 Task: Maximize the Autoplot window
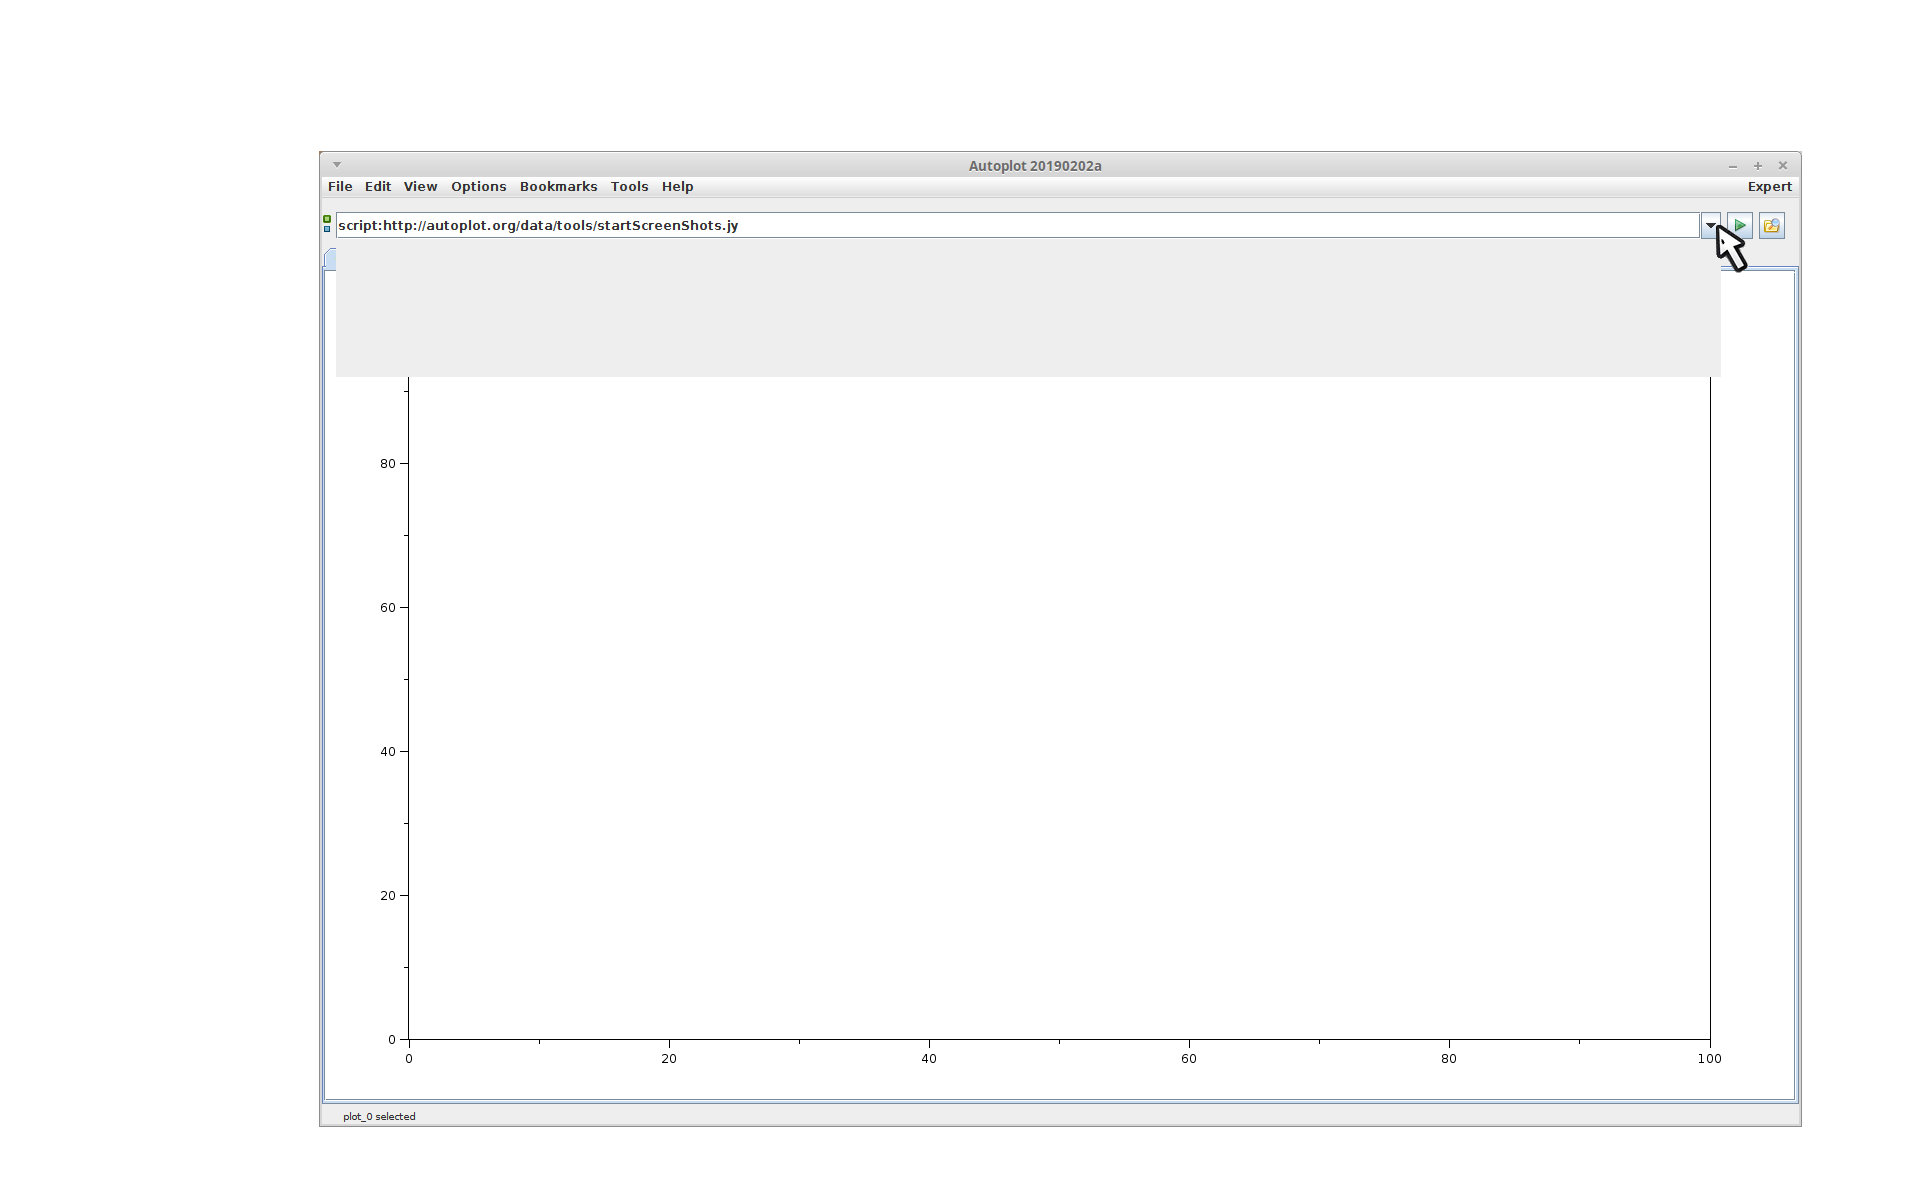pos(1758,166)
